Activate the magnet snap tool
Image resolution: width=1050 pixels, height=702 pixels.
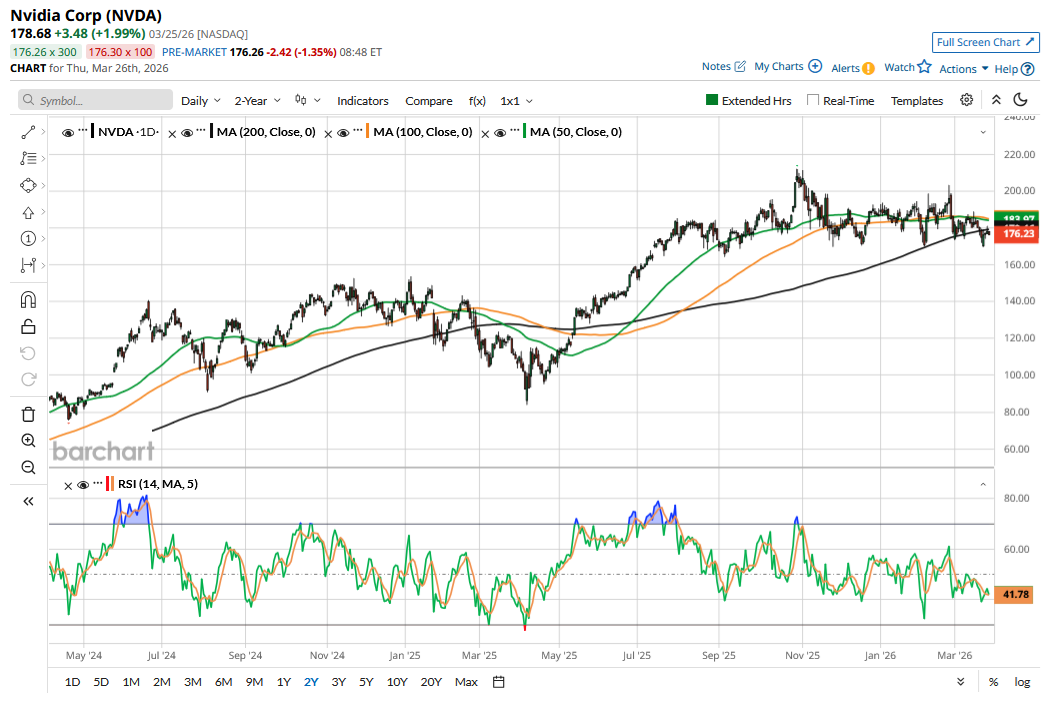(x=28, y=299)
